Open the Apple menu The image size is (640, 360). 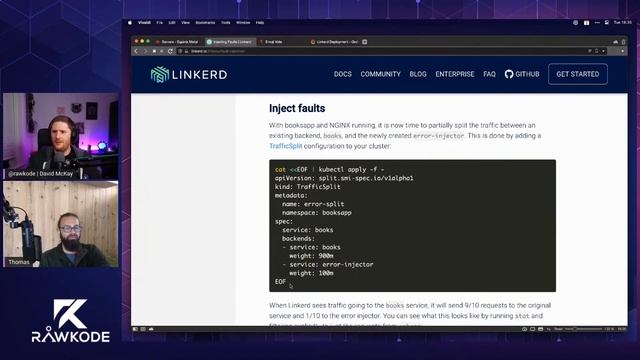click(130, 23)
